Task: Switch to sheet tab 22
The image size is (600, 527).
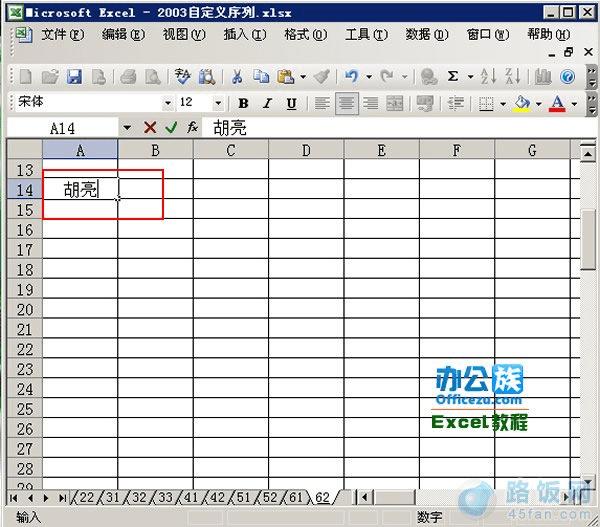Action: [x=87, y=498]
